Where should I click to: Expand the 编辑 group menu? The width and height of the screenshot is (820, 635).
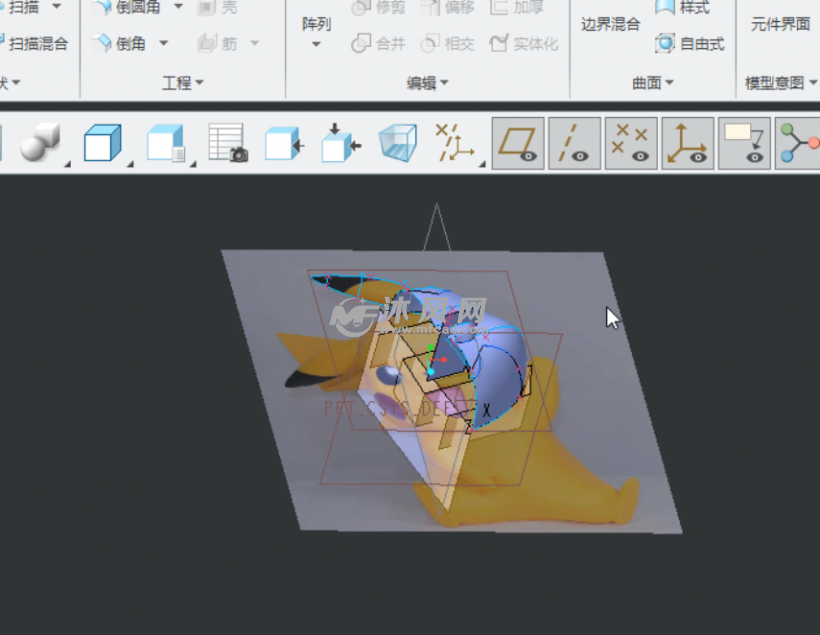pyautogui.click(x=427, y=83)
